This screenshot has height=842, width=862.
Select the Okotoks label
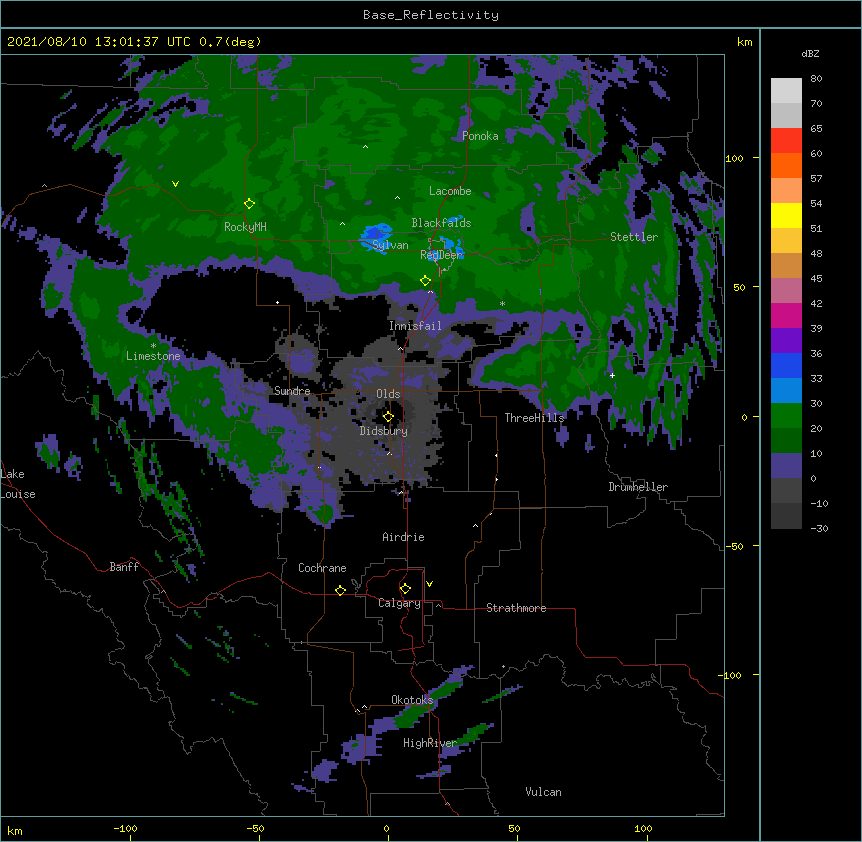click(412, 700)
